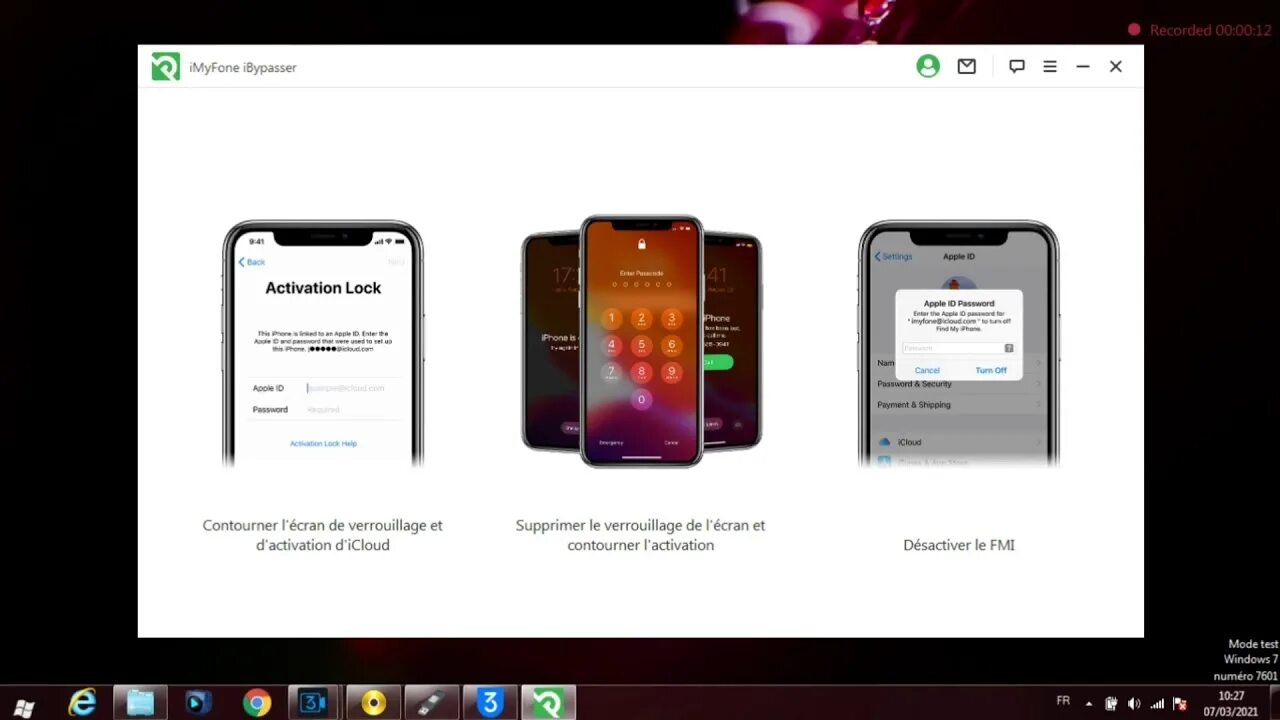Open the power plug battery tray icon
Screen dimensions: 1280x720
click(1112, 703)
